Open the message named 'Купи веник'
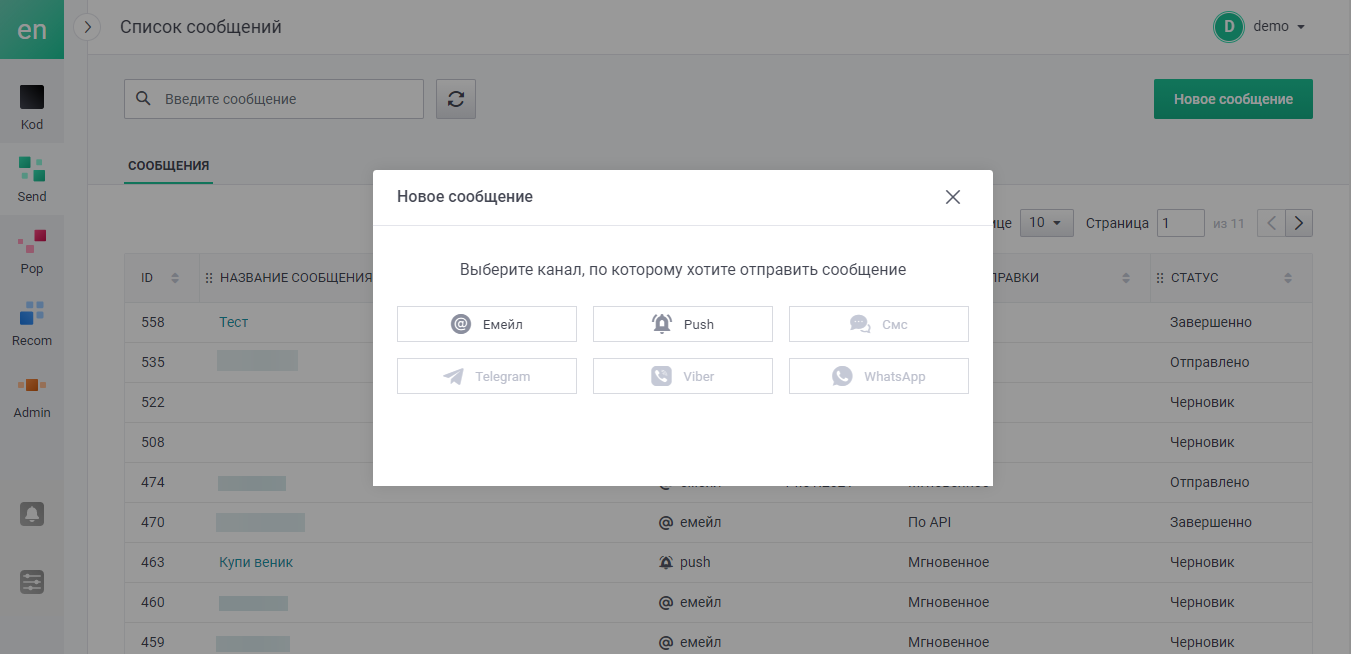This screenshot has height=654, width=1351. click(256, 562)
